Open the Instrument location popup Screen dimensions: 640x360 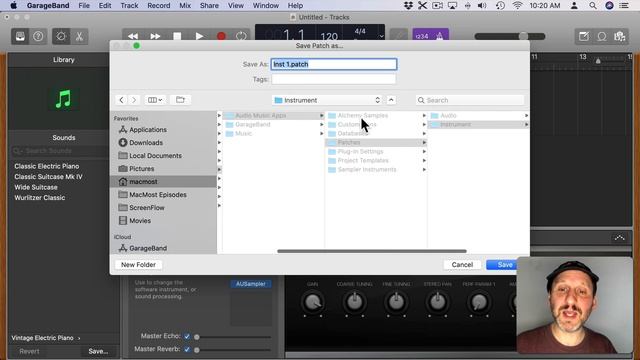click(327, 100)
